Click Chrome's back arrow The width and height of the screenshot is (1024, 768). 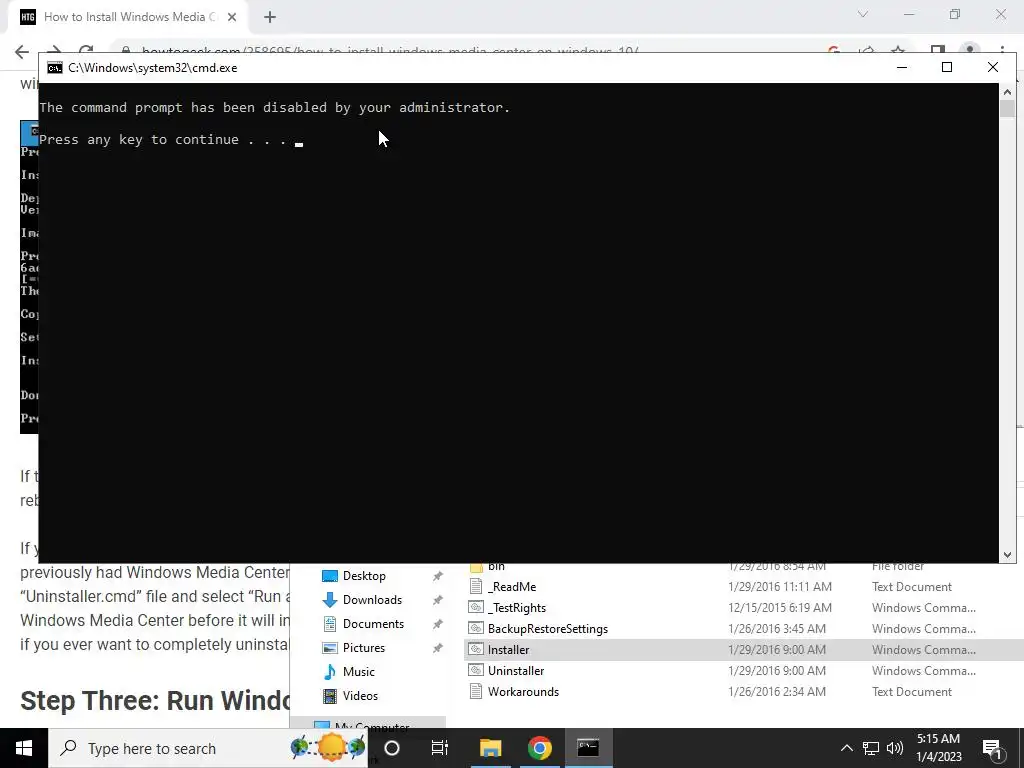pyautogui.click(x=22, y=52)
